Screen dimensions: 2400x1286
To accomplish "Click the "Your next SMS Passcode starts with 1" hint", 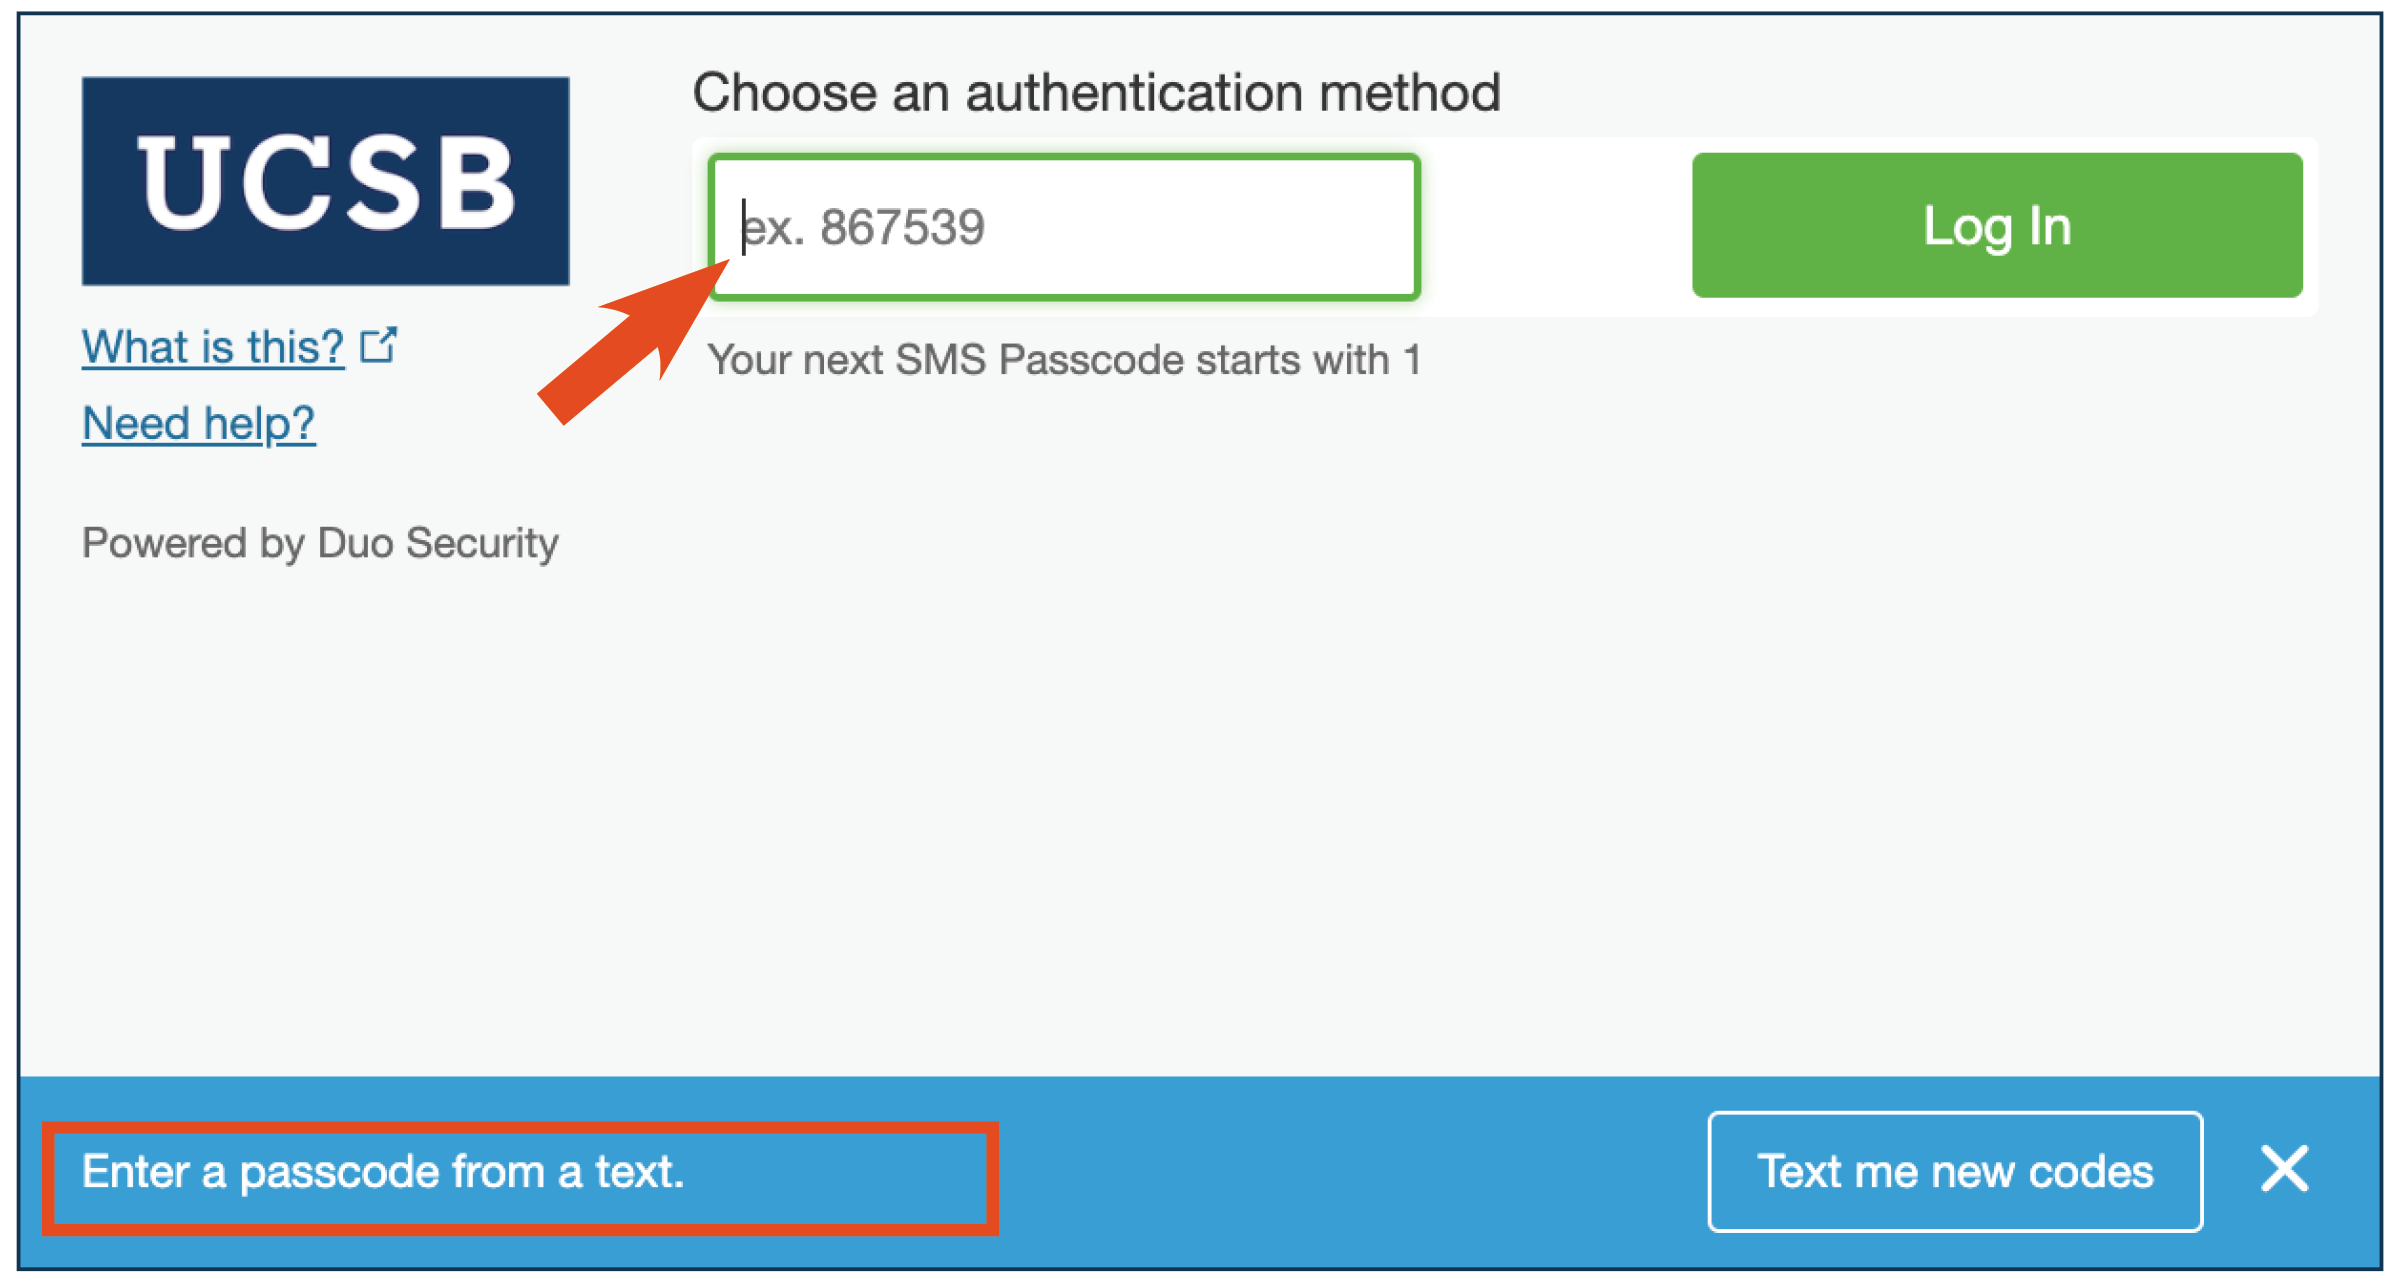I will (1064, 360).
